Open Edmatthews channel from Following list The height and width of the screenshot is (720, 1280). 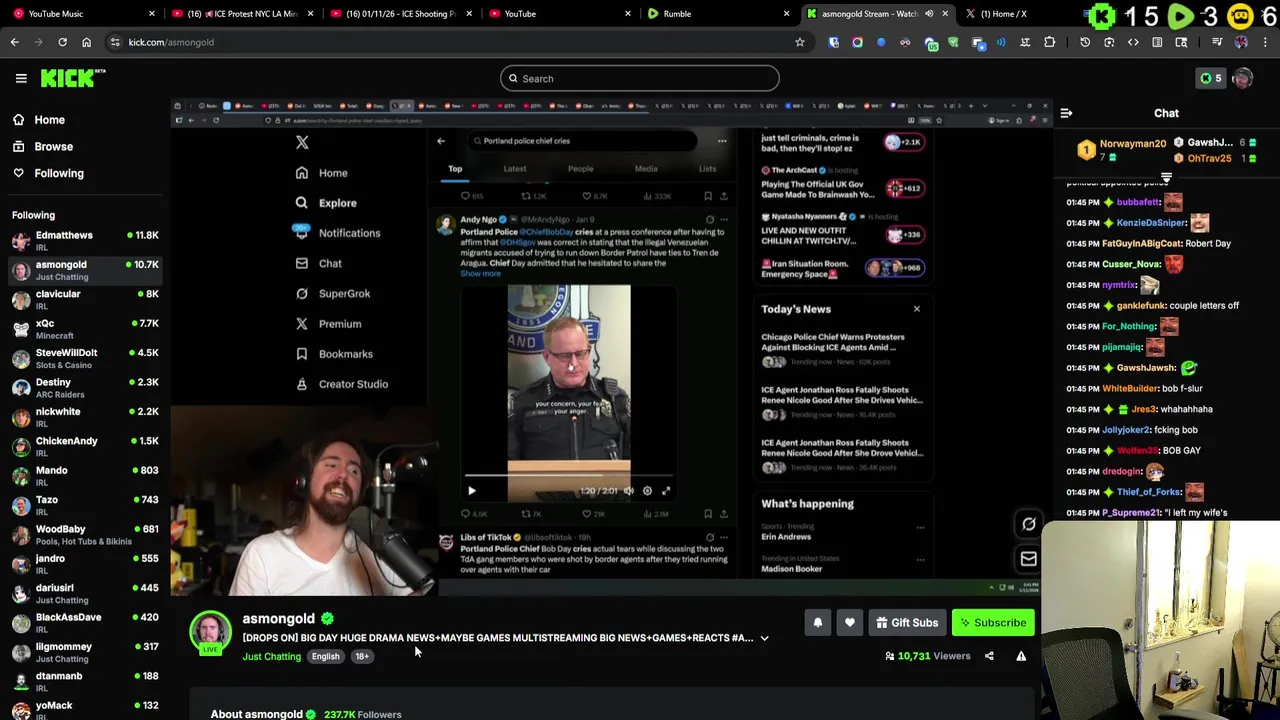click(x=84, y=241)
